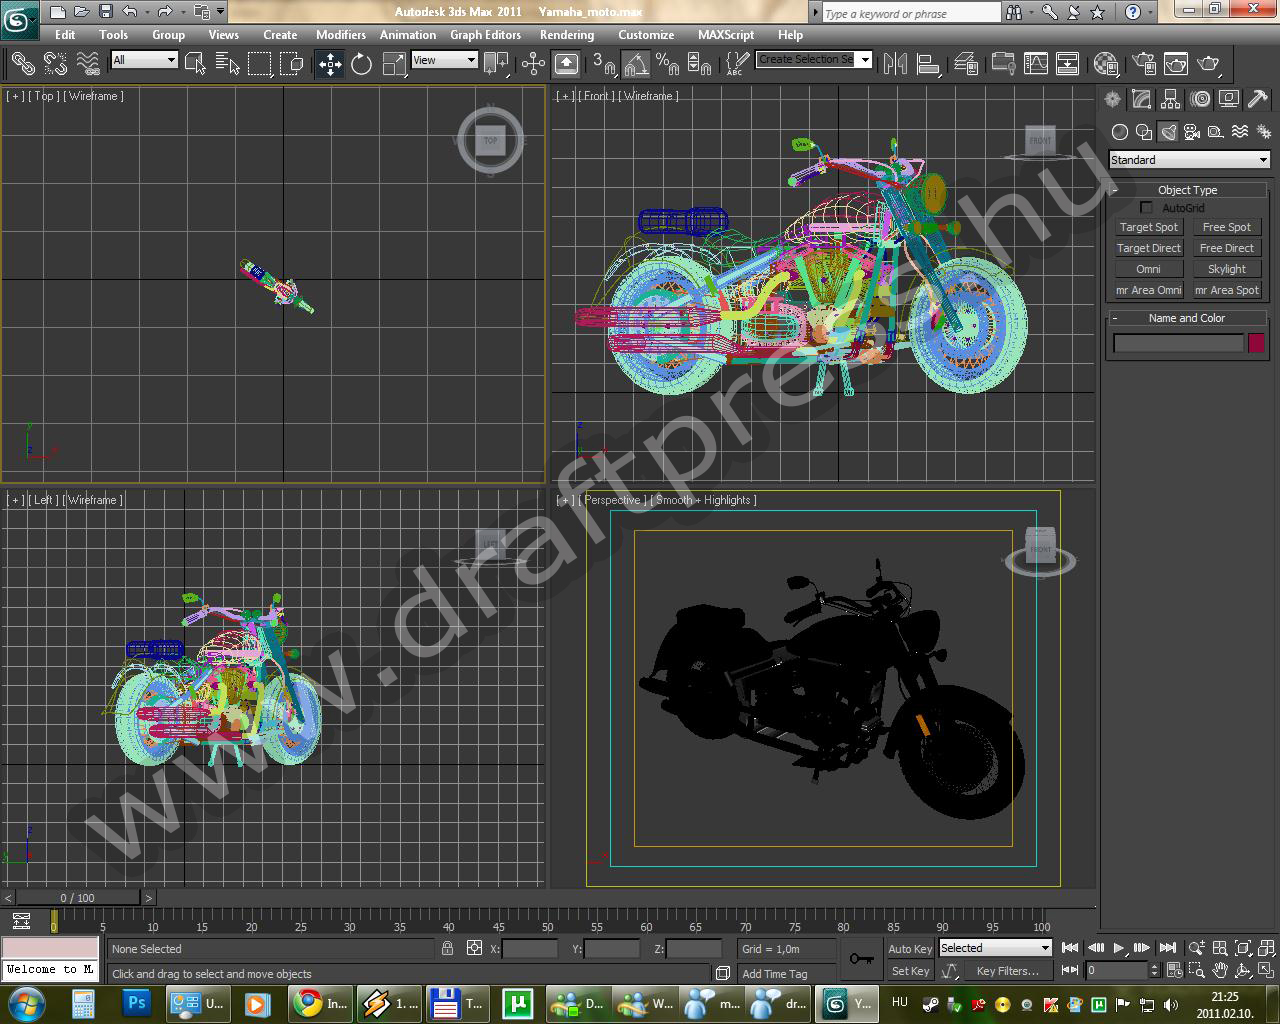The height and width of the screenshot is (1024, 1280).
Task: Click the mr Area Spot button
Action: (x=1226, y=290)
